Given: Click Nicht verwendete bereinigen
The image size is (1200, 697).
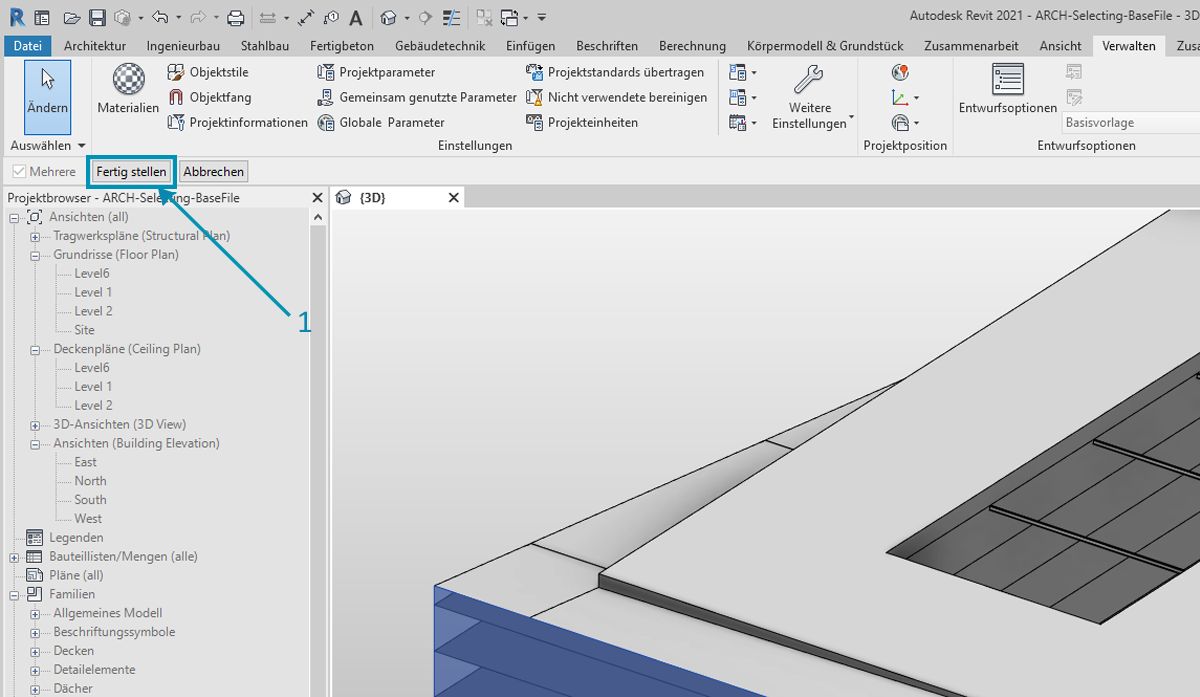Looking at the screenshot, I should pos(616,97).
